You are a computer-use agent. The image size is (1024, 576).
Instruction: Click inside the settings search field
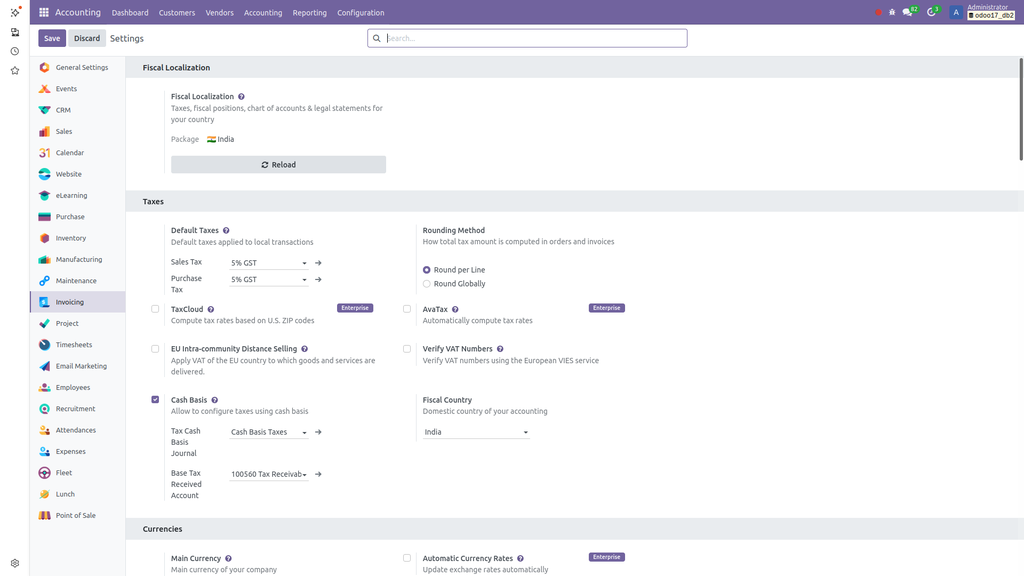528,37
